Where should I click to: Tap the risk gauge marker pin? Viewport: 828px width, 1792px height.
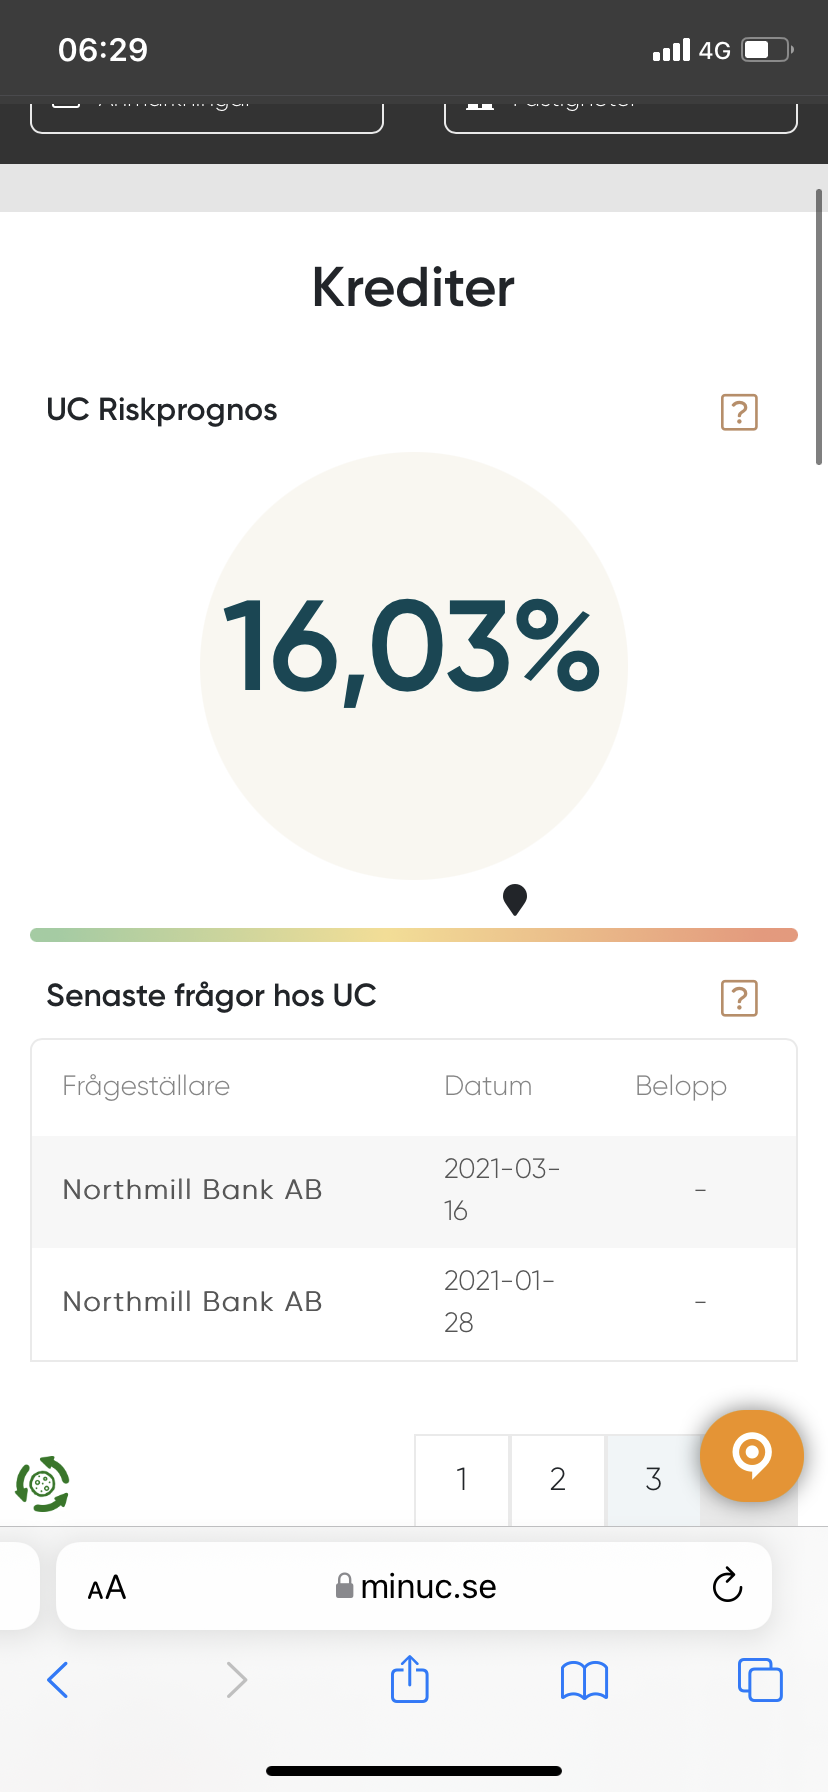515,899
